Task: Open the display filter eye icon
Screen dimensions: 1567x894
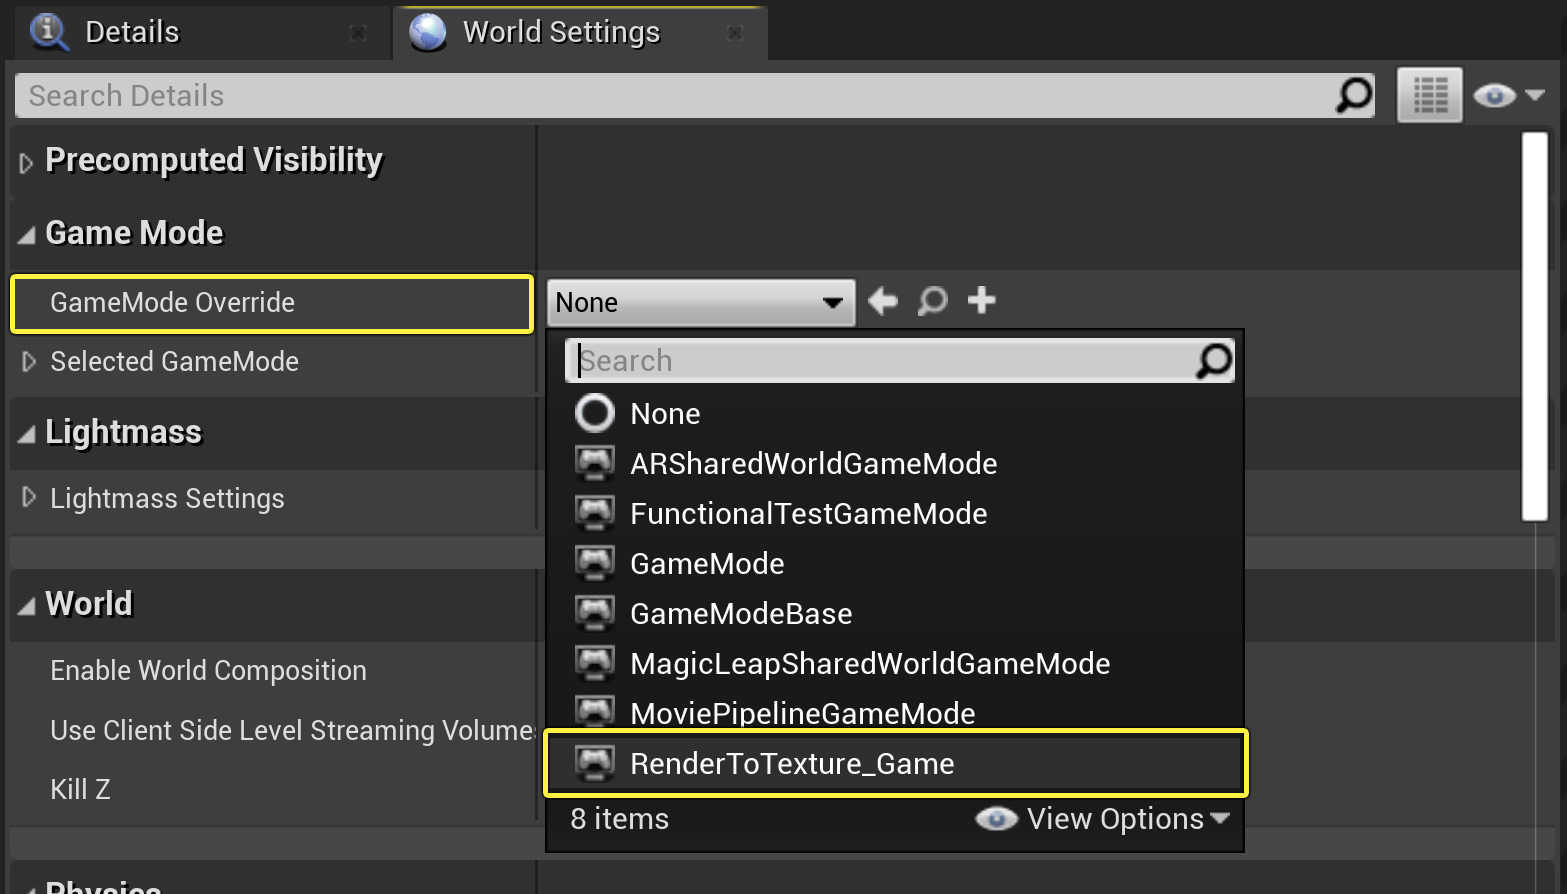Action: click(1494, 95)
